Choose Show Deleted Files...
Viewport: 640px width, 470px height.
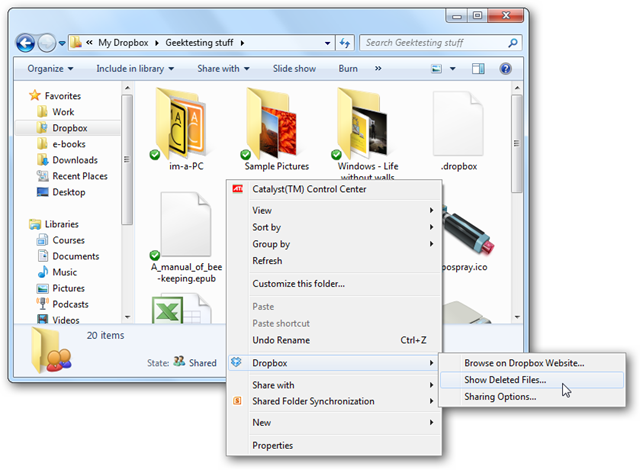click(532, 379)
